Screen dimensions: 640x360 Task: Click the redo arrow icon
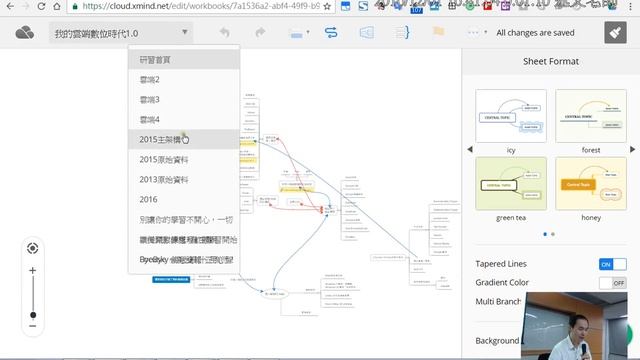pyautogui.click(x=260, y=32)
